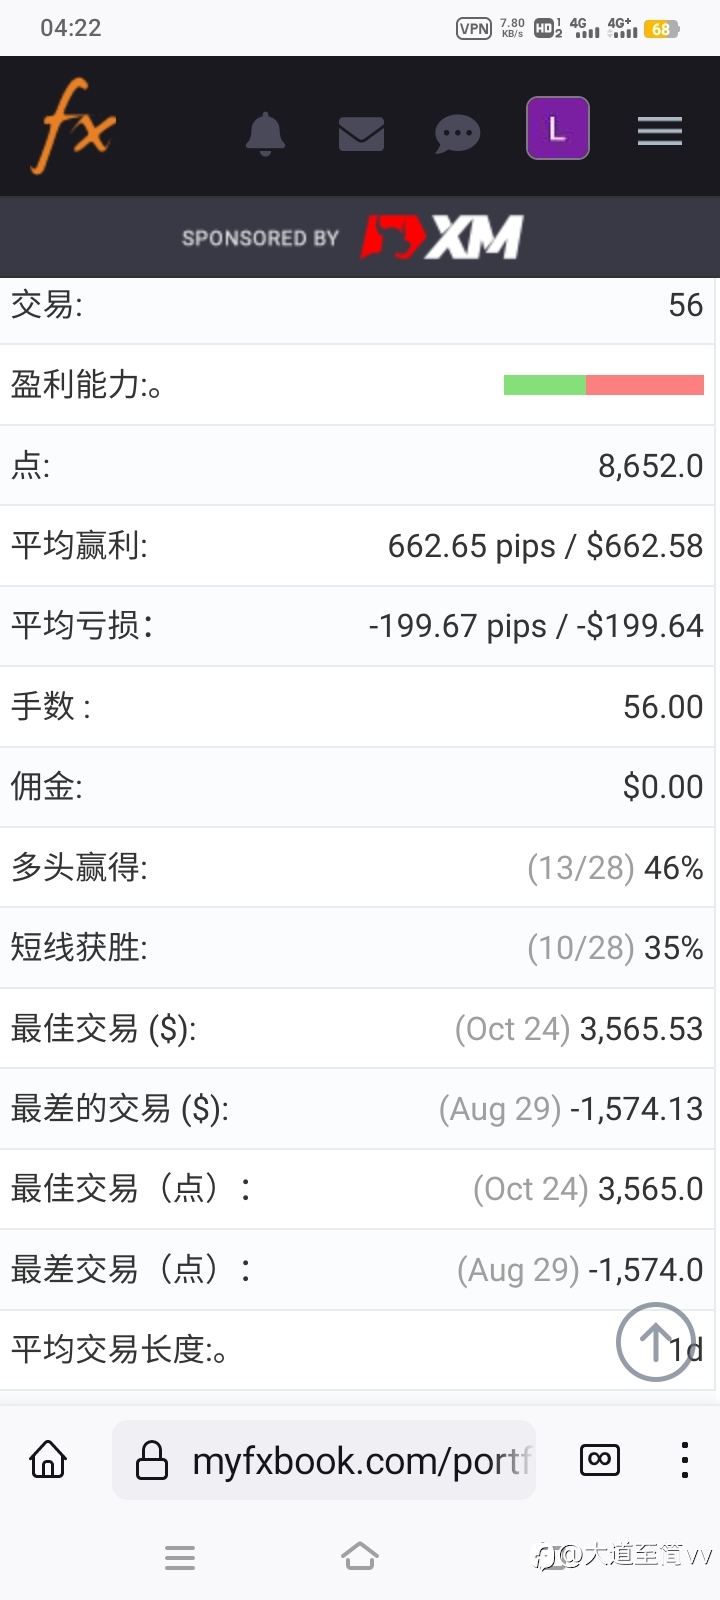Click the XM sponsor logo
Image resolution: width=720 pixels, height=1600 pixels.
click(x=442, y=237)
